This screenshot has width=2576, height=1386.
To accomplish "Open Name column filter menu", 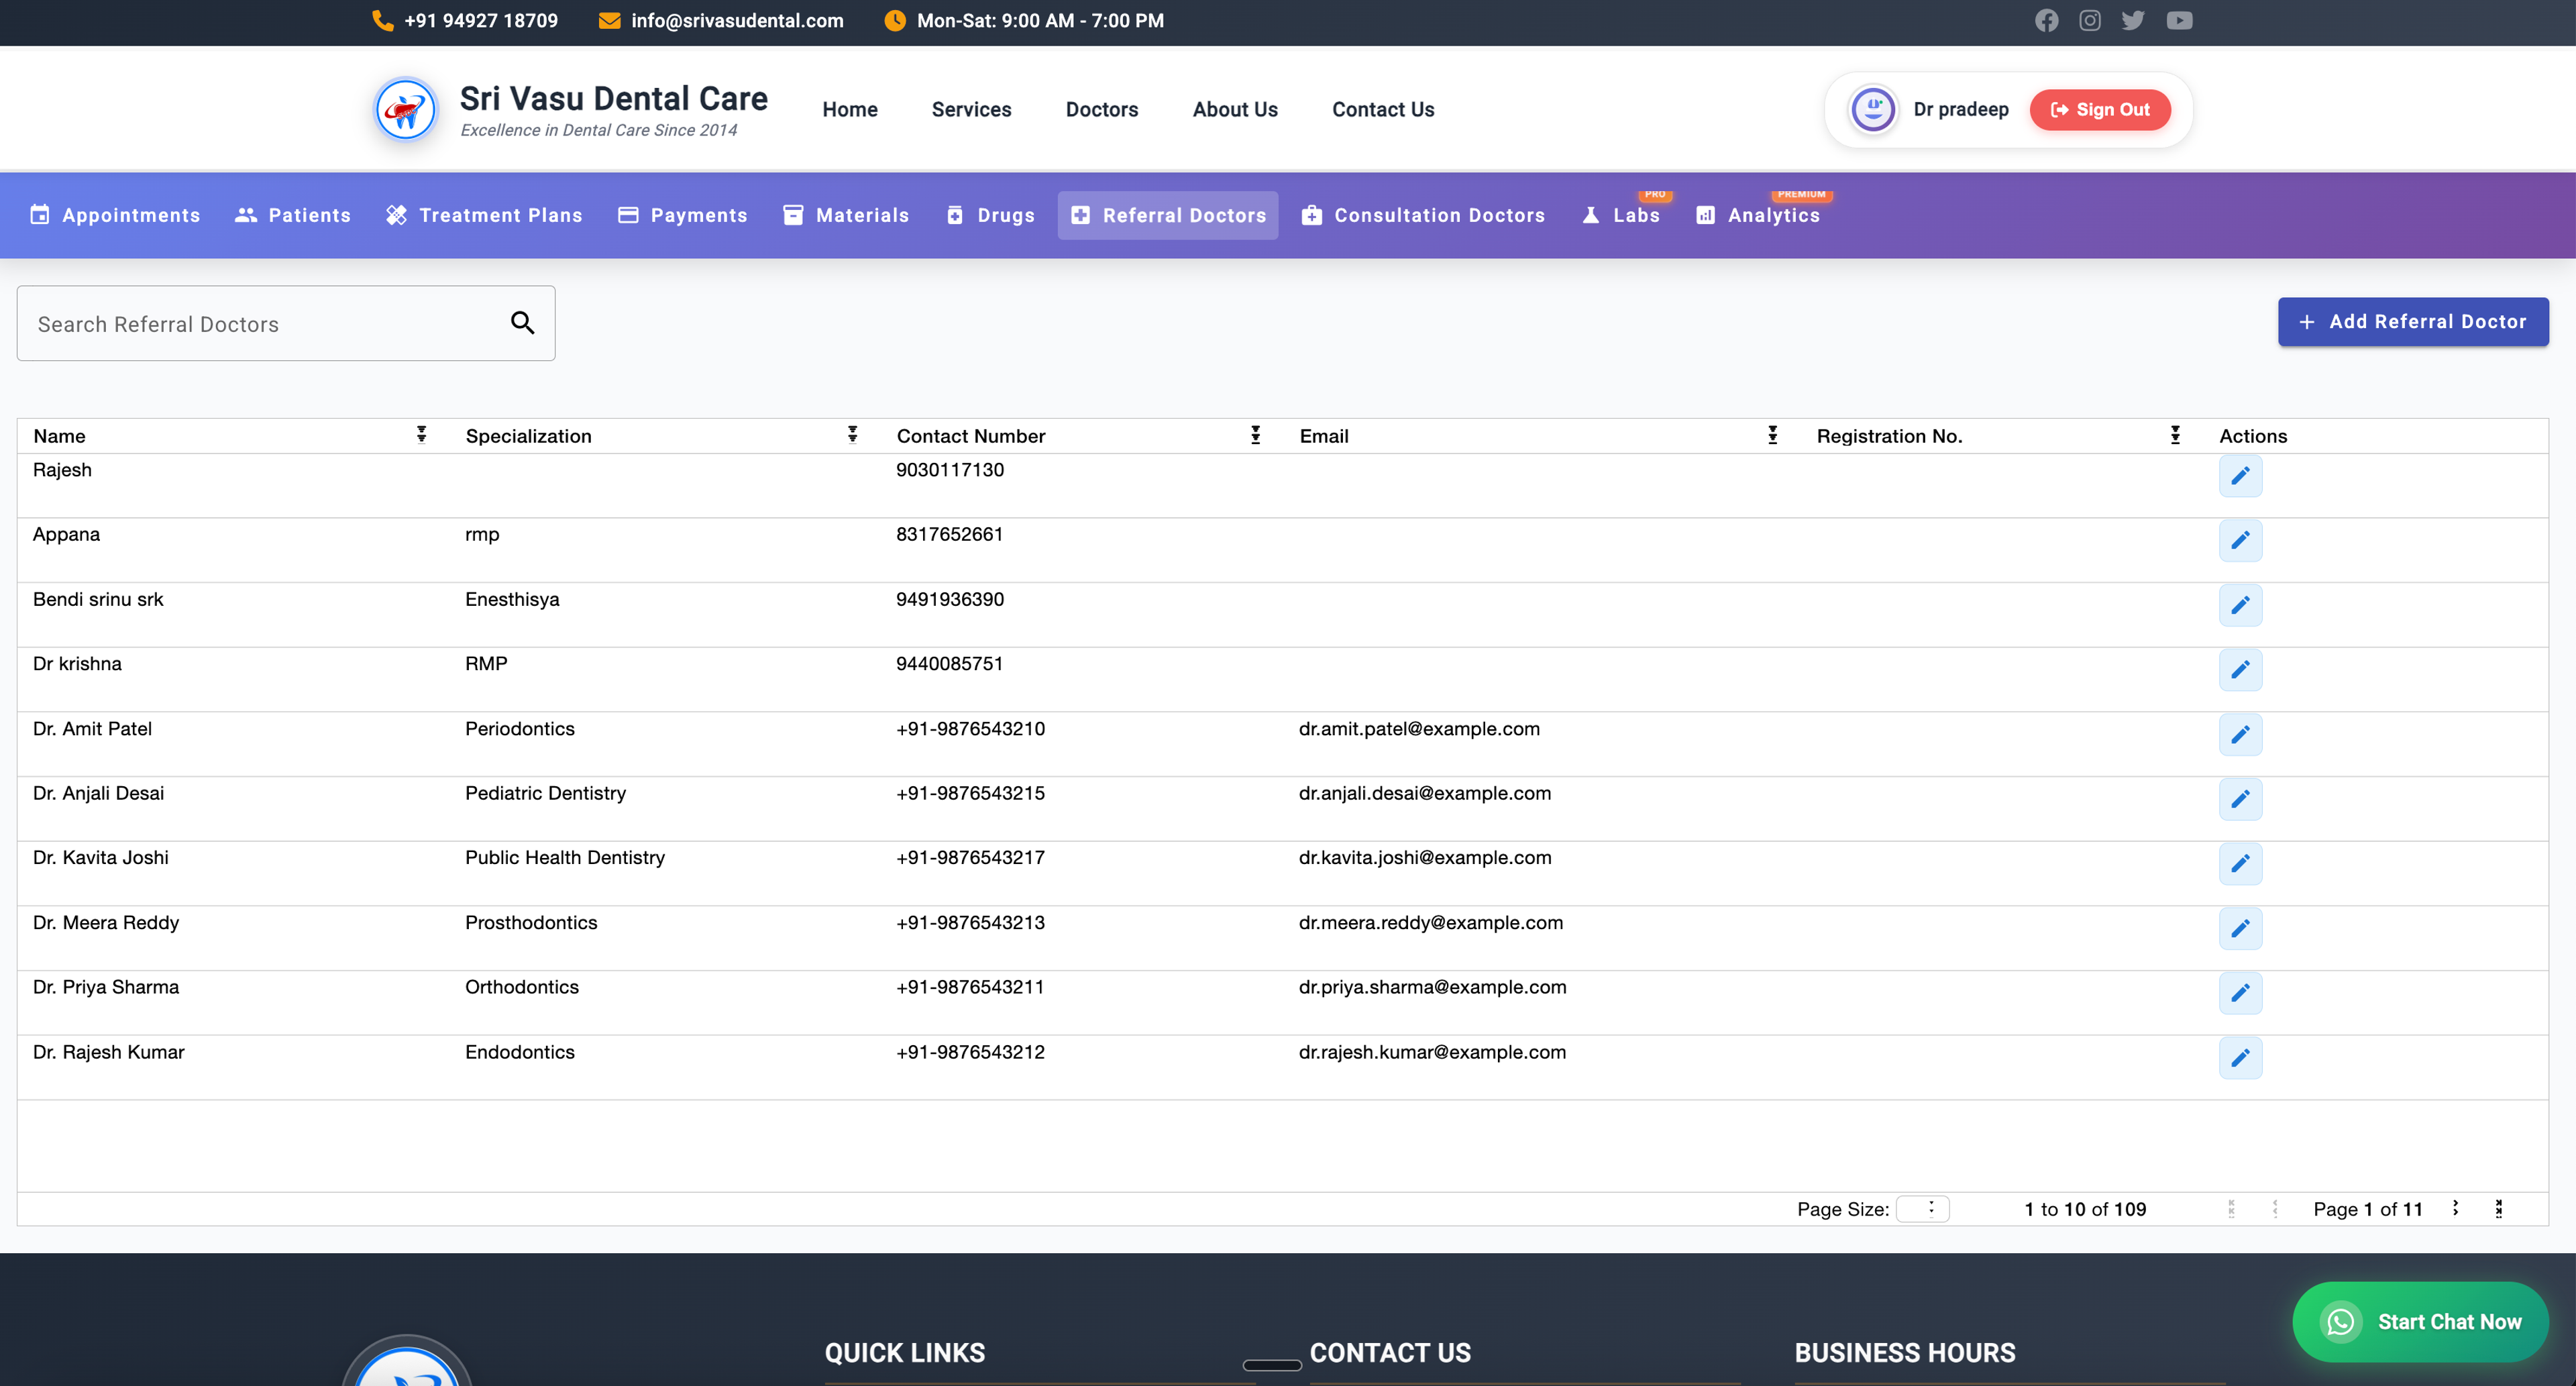I will [421, 435].
